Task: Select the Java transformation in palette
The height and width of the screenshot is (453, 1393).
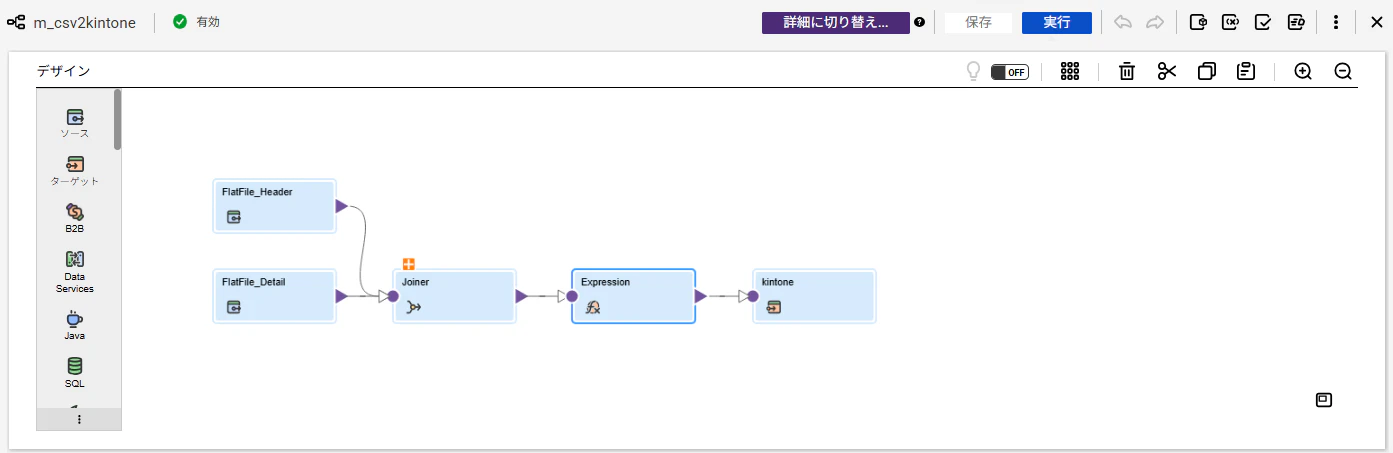Action: 75,325
